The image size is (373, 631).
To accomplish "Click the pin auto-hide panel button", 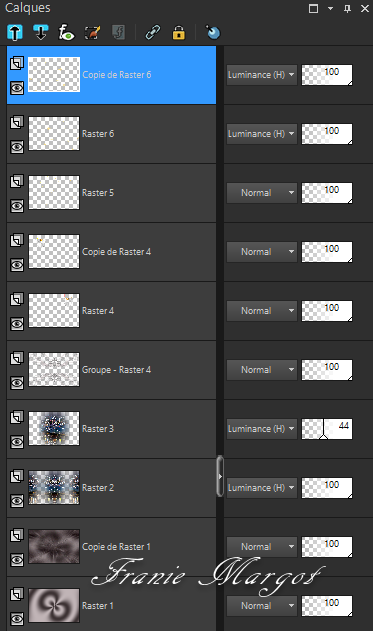I will tap(347, 8).
